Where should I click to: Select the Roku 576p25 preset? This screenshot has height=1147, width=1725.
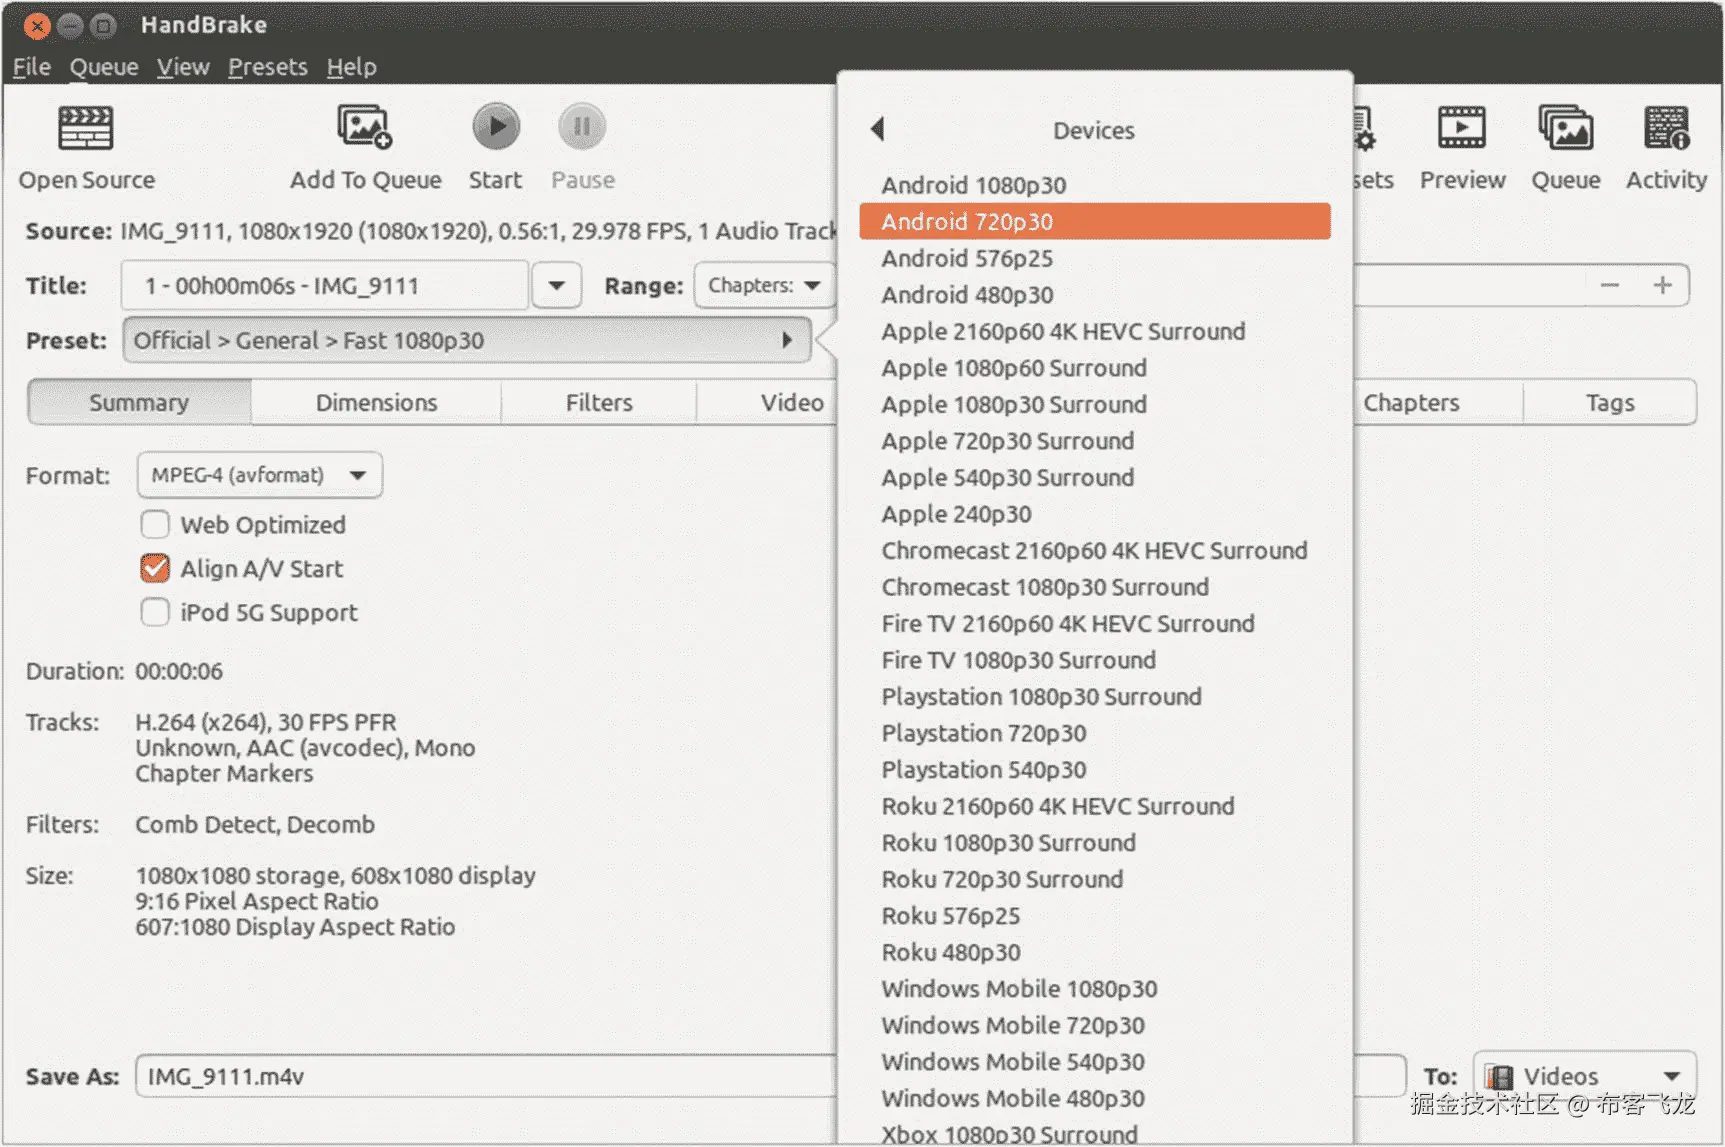pyautogui.click(x=1095, y=915)
